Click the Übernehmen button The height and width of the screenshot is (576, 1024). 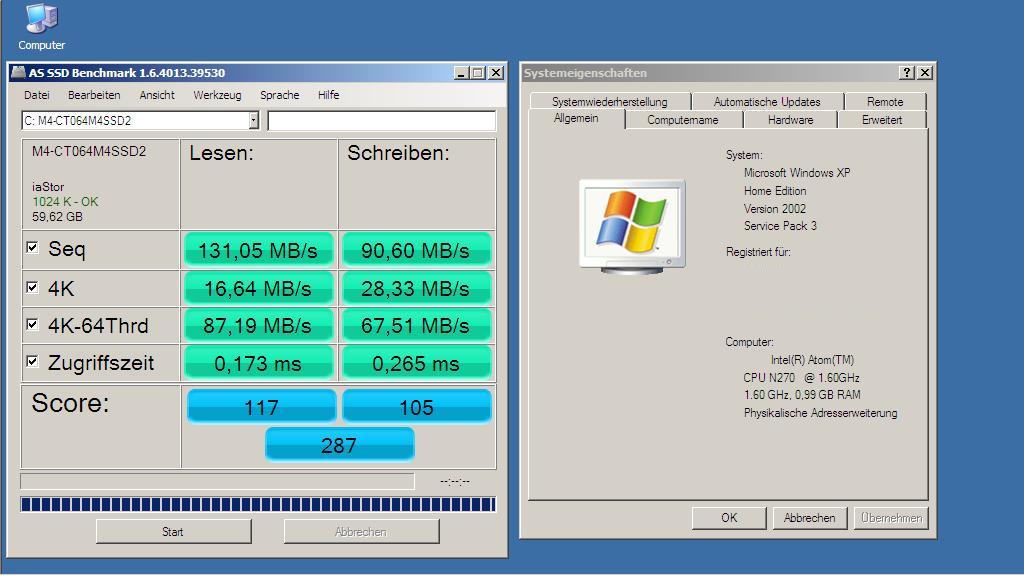point(891,518)
